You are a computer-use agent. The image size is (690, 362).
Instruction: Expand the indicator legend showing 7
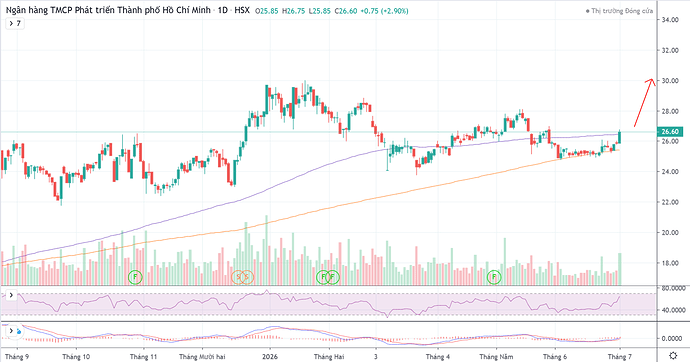tap(15, 23)
